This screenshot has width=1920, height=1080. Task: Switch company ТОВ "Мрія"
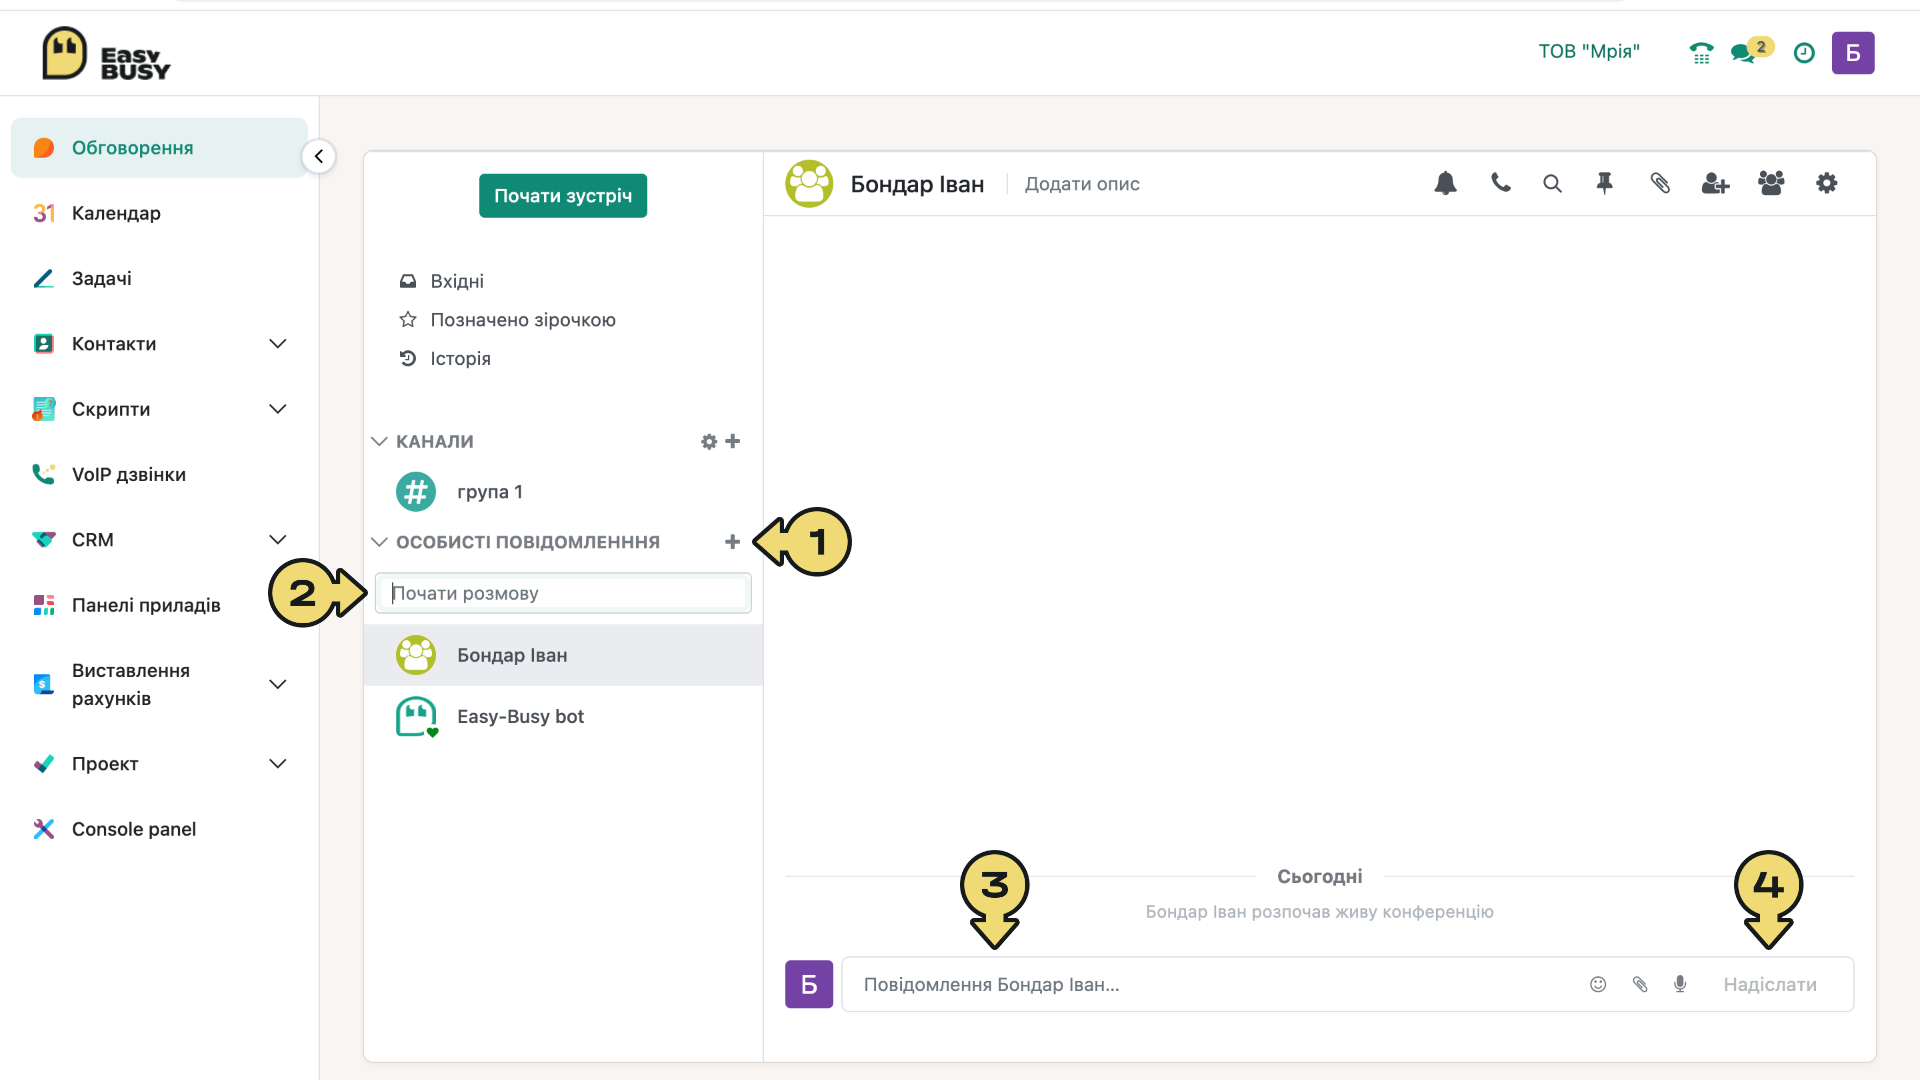point(1589,52)
